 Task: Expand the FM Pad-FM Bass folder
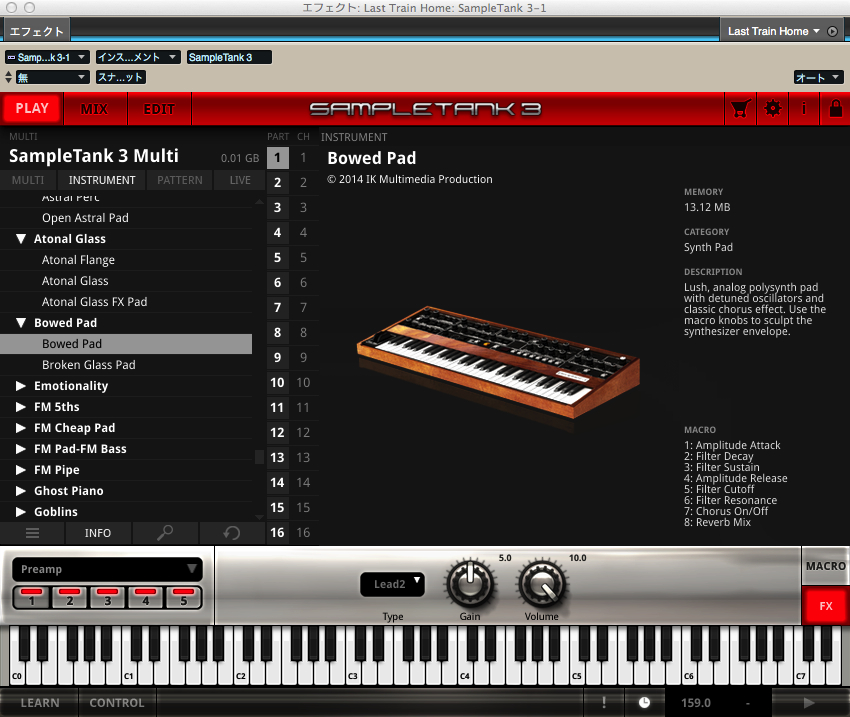click(21, 449)
